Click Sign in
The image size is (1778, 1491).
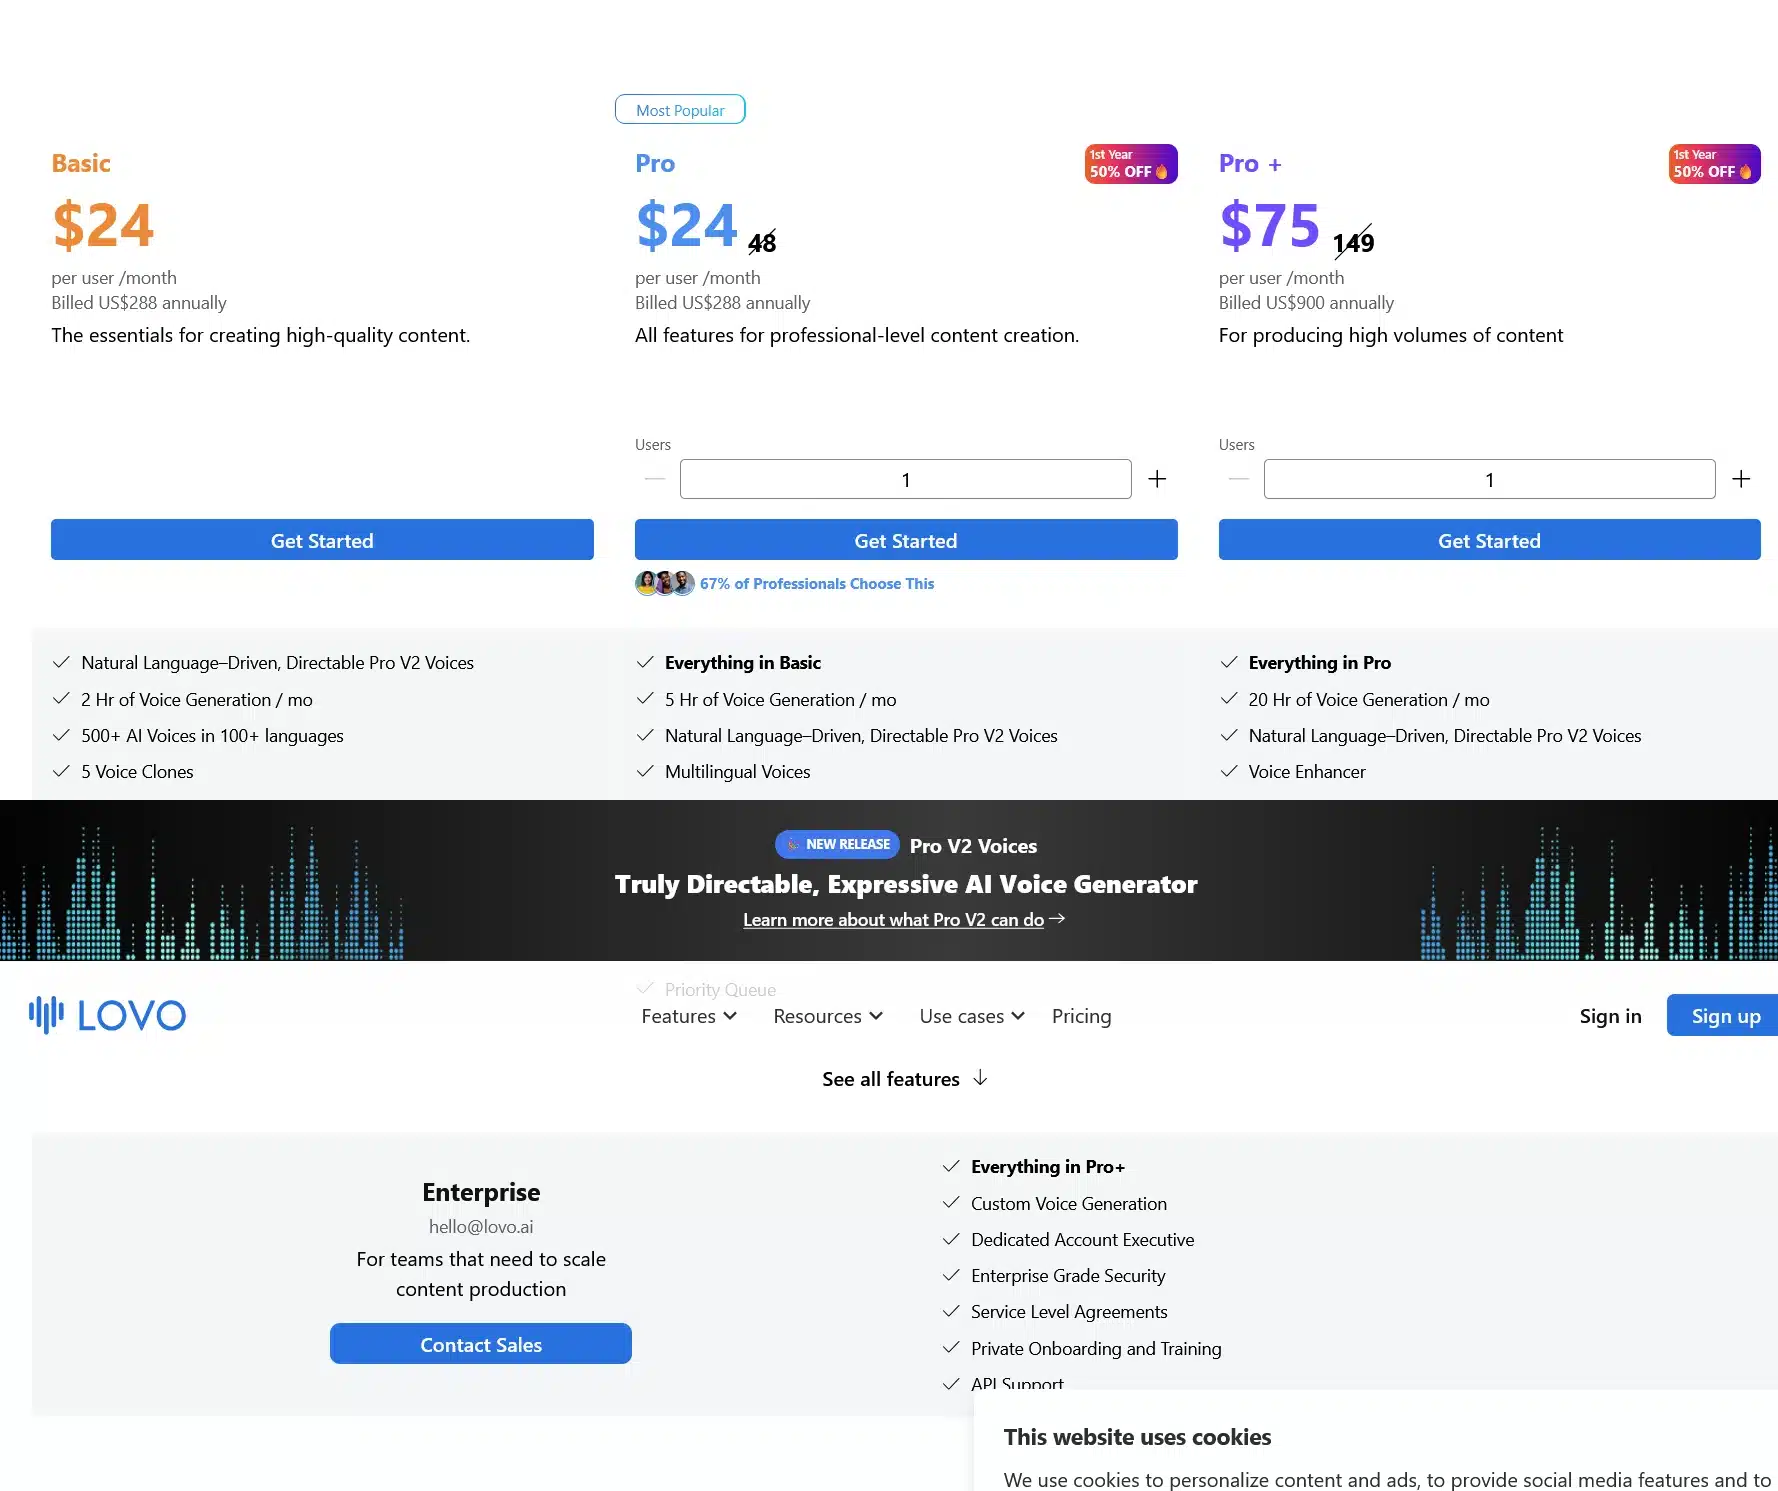[x=1610, y=1016]
